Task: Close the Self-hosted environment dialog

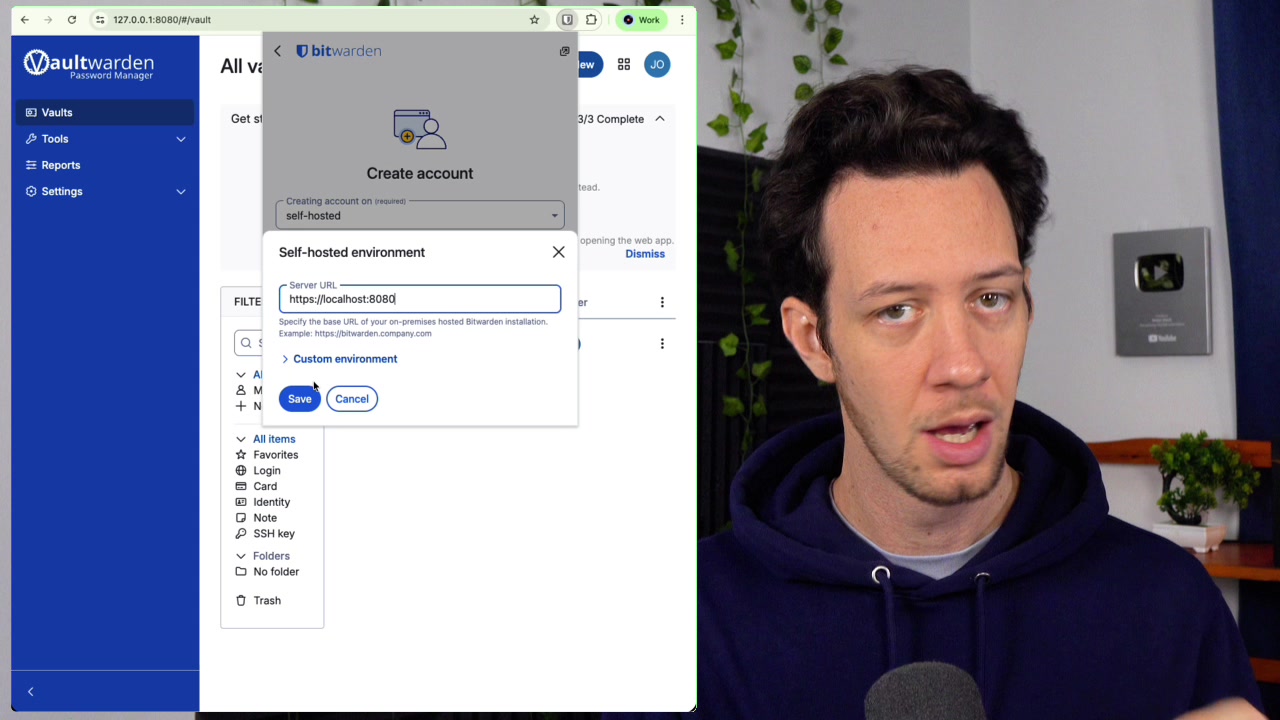Action: tap(559, 252)
